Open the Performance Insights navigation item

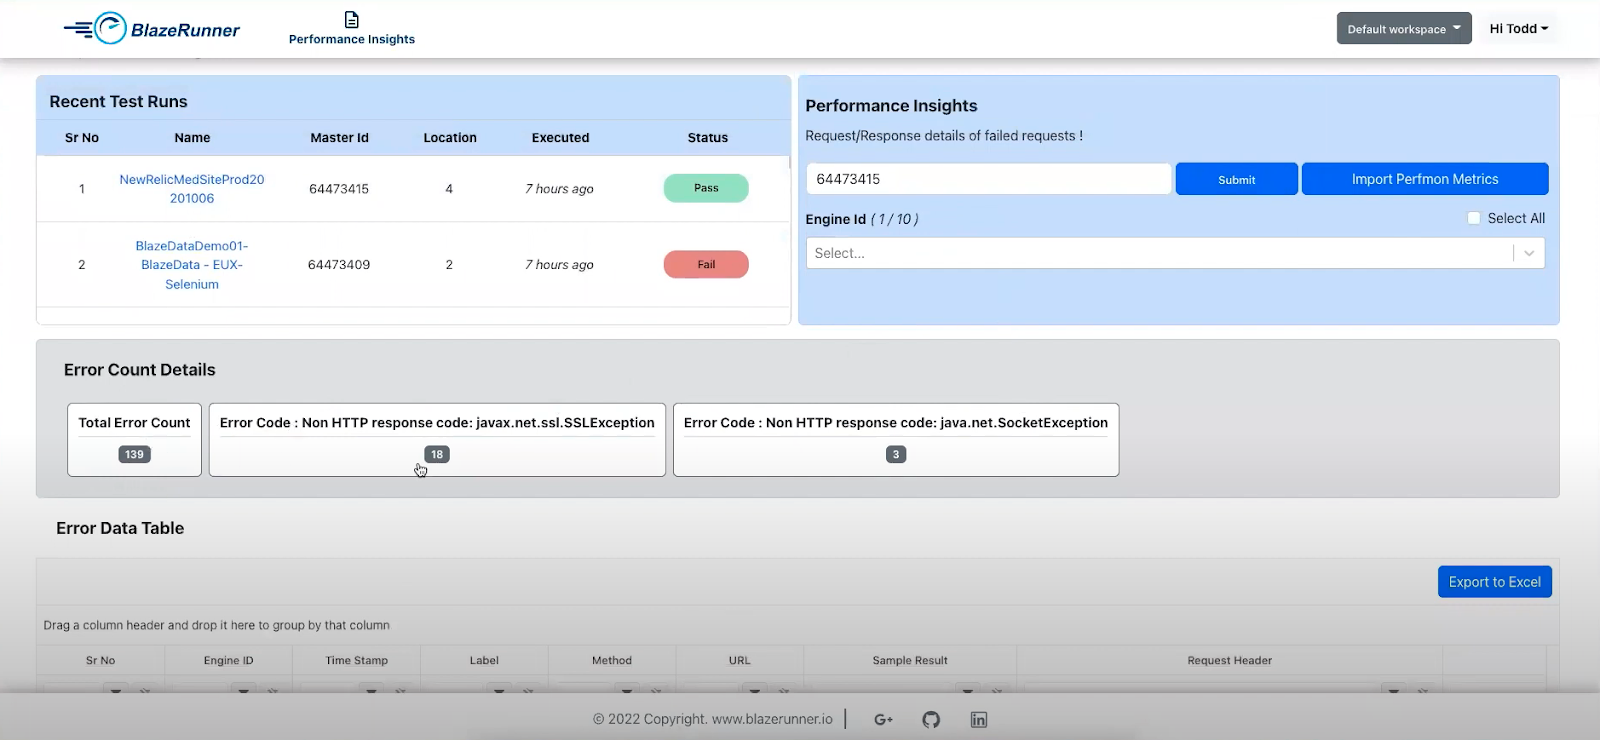click(x=351, y=29)
